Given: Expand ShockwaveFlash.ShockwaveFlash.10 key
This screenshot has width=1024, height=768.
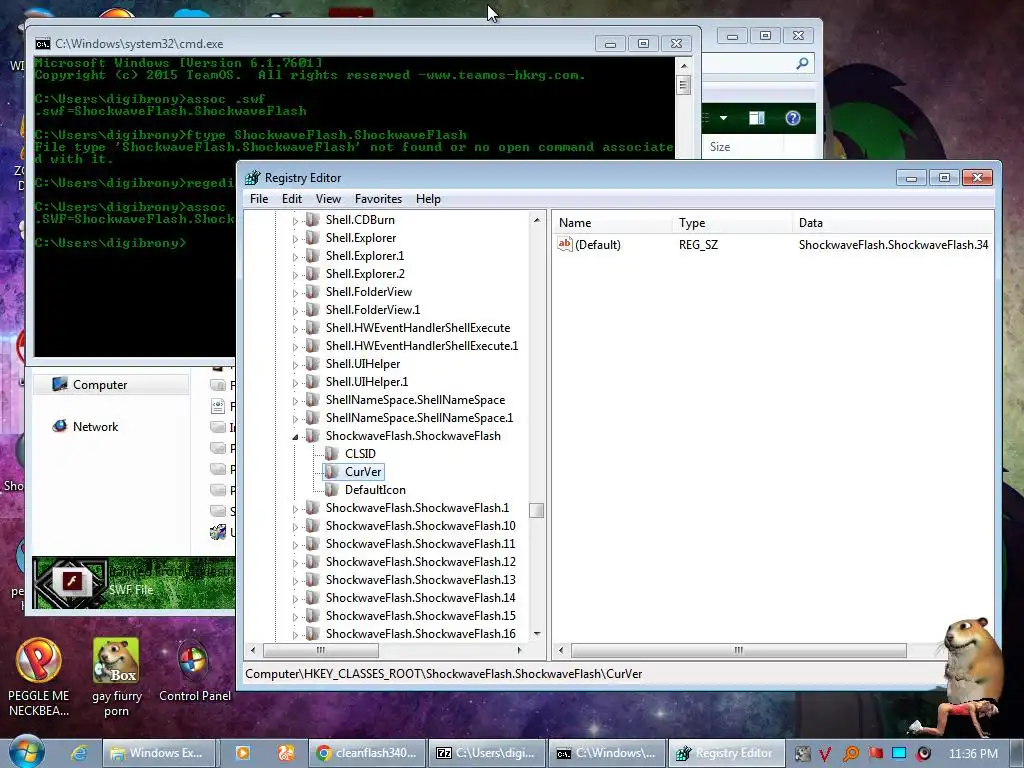Looking at the screenshot, I should pyautogui.click(x=295, y=526).
